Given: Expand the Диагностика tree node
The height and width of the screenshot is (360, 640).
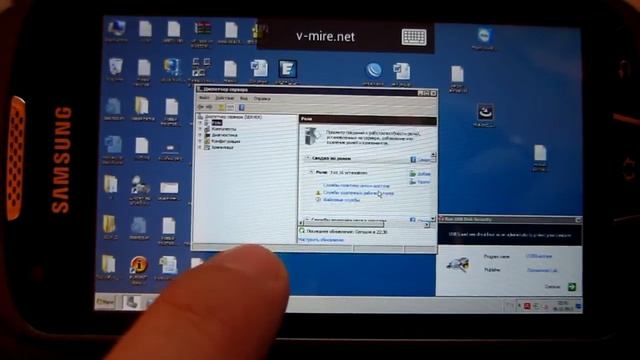Looking at the screenshot, I should point(200,135).
